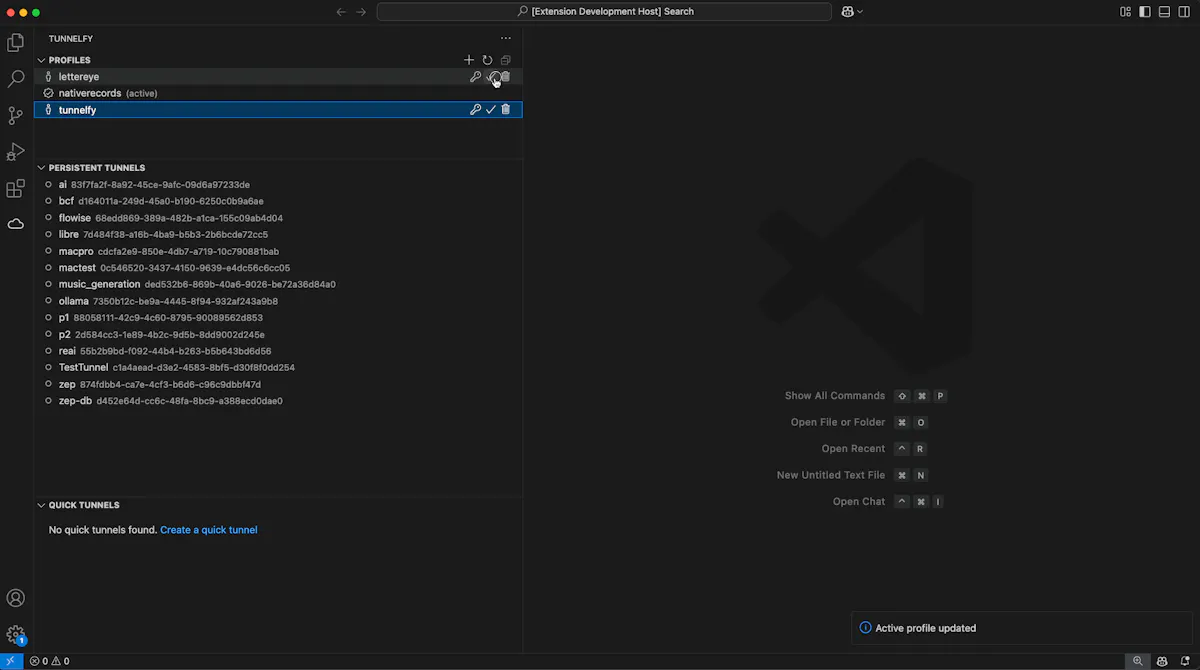Toggle the primary side bar

click(x=1145, y=12)
